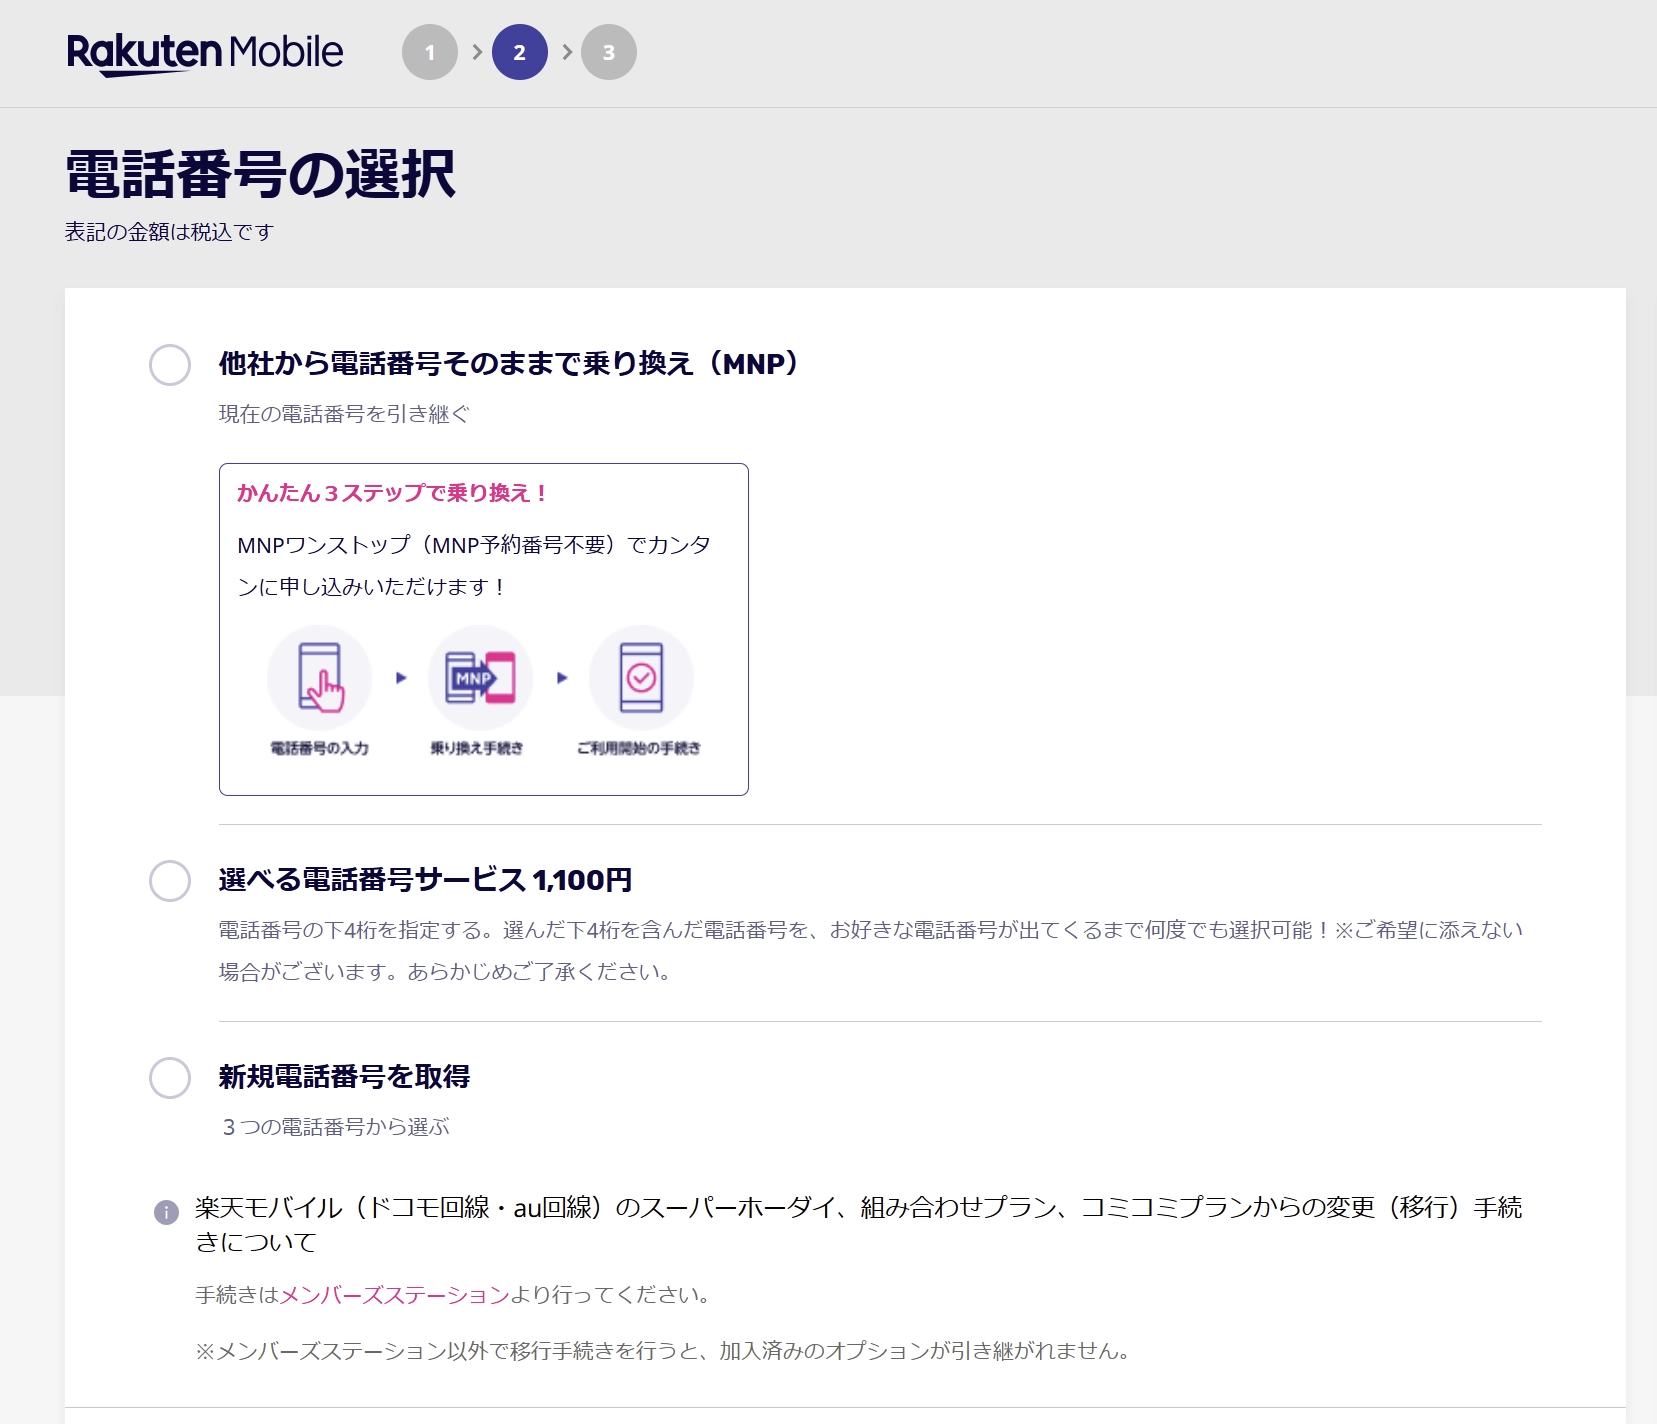
Task: Click the MNPワンストップ description text
Action: (x=474, y=566)
